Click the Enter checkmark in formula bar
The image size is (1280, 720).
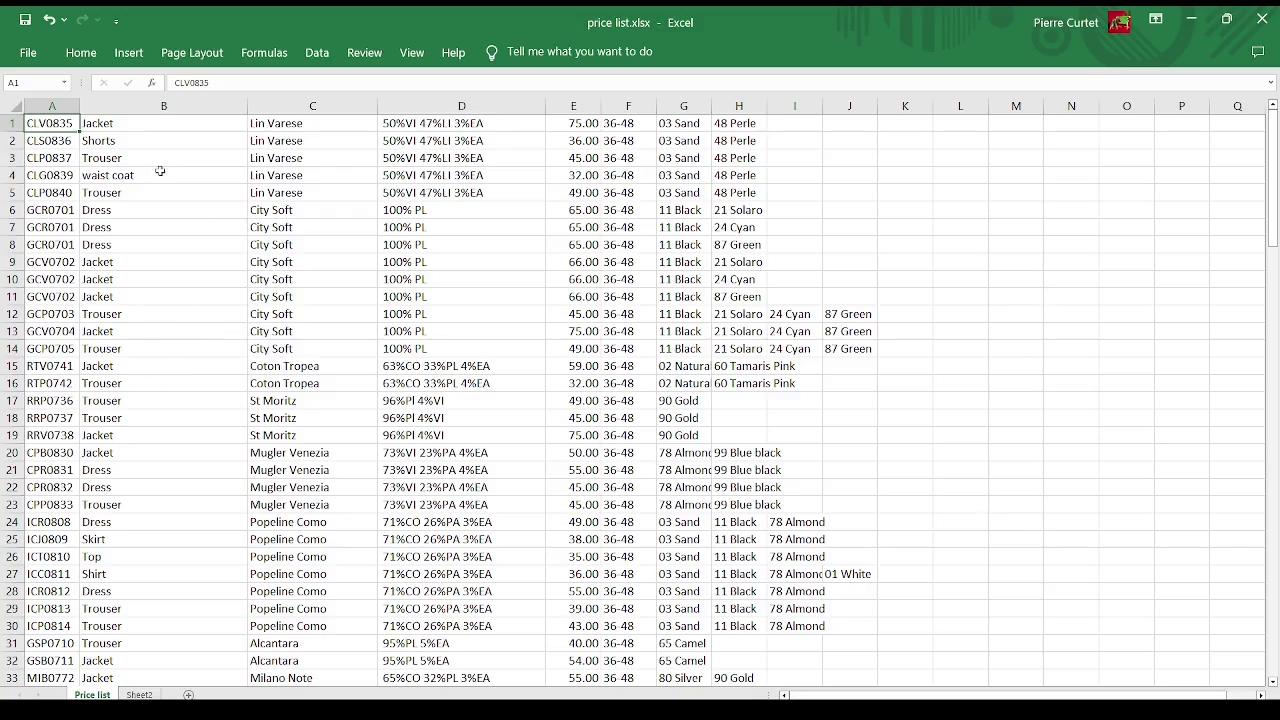coord(128,83)
